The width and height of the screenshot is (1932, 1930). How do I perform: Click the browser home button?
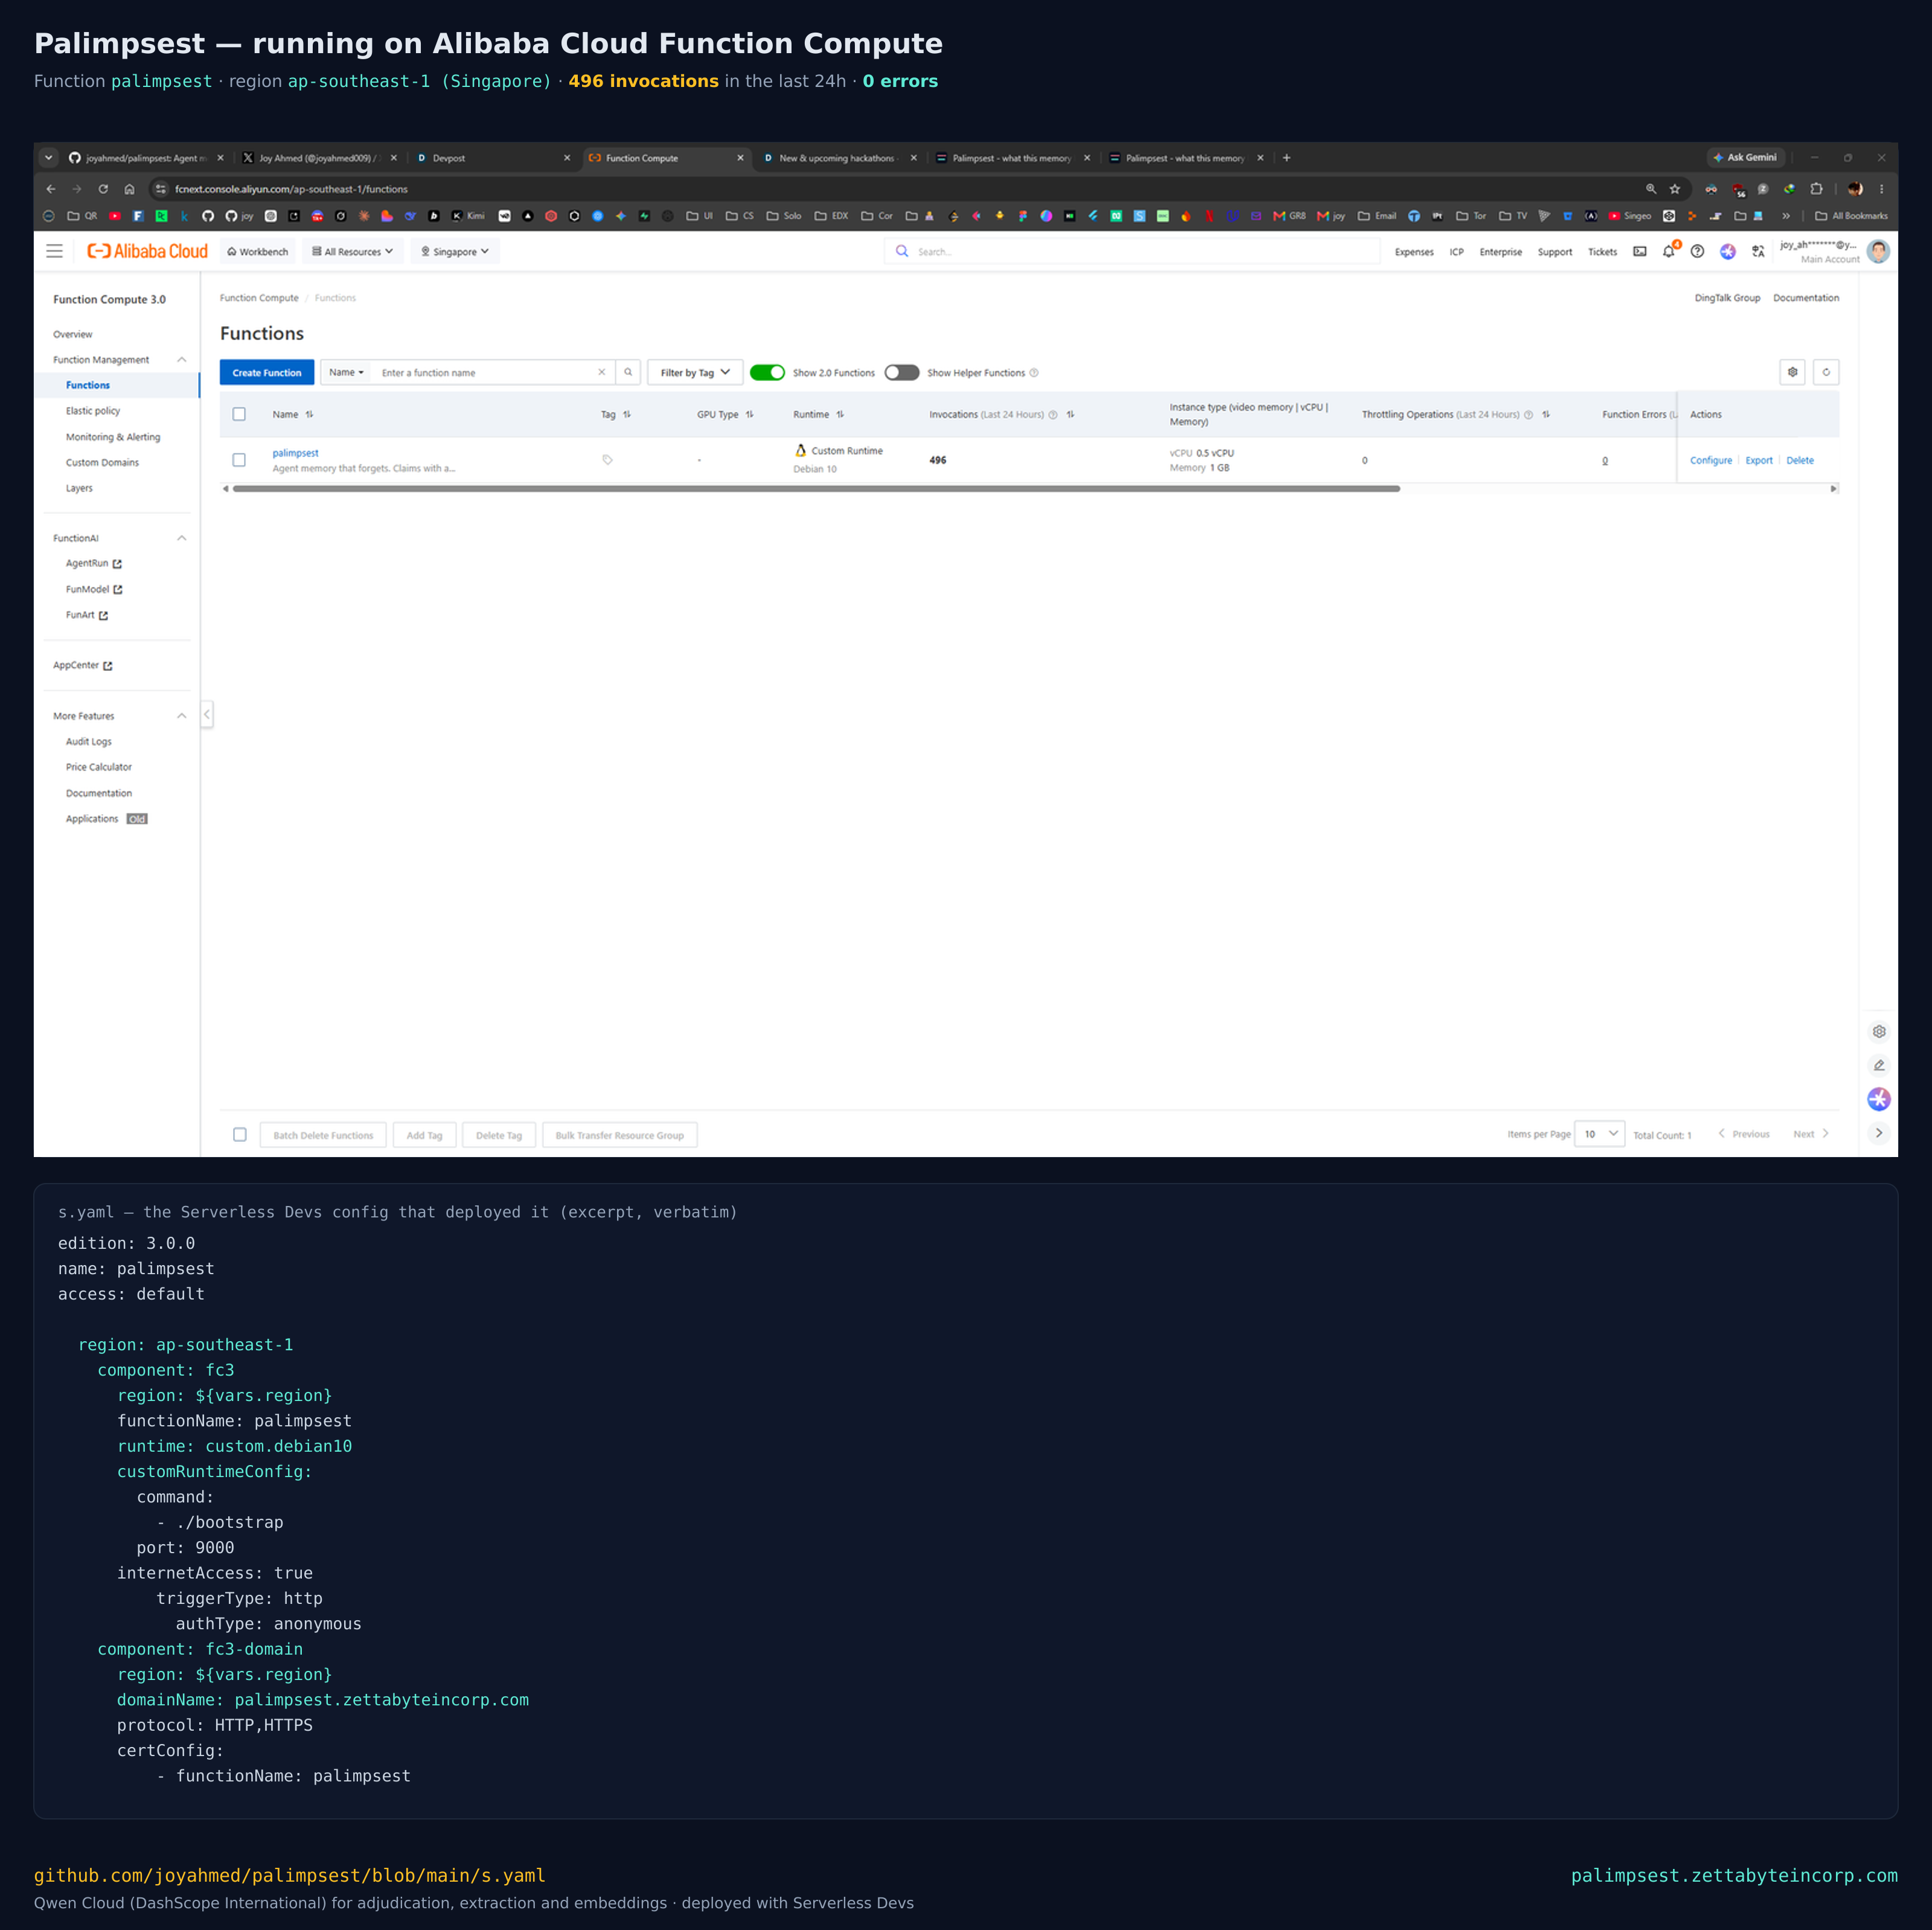tap(129, 188)
